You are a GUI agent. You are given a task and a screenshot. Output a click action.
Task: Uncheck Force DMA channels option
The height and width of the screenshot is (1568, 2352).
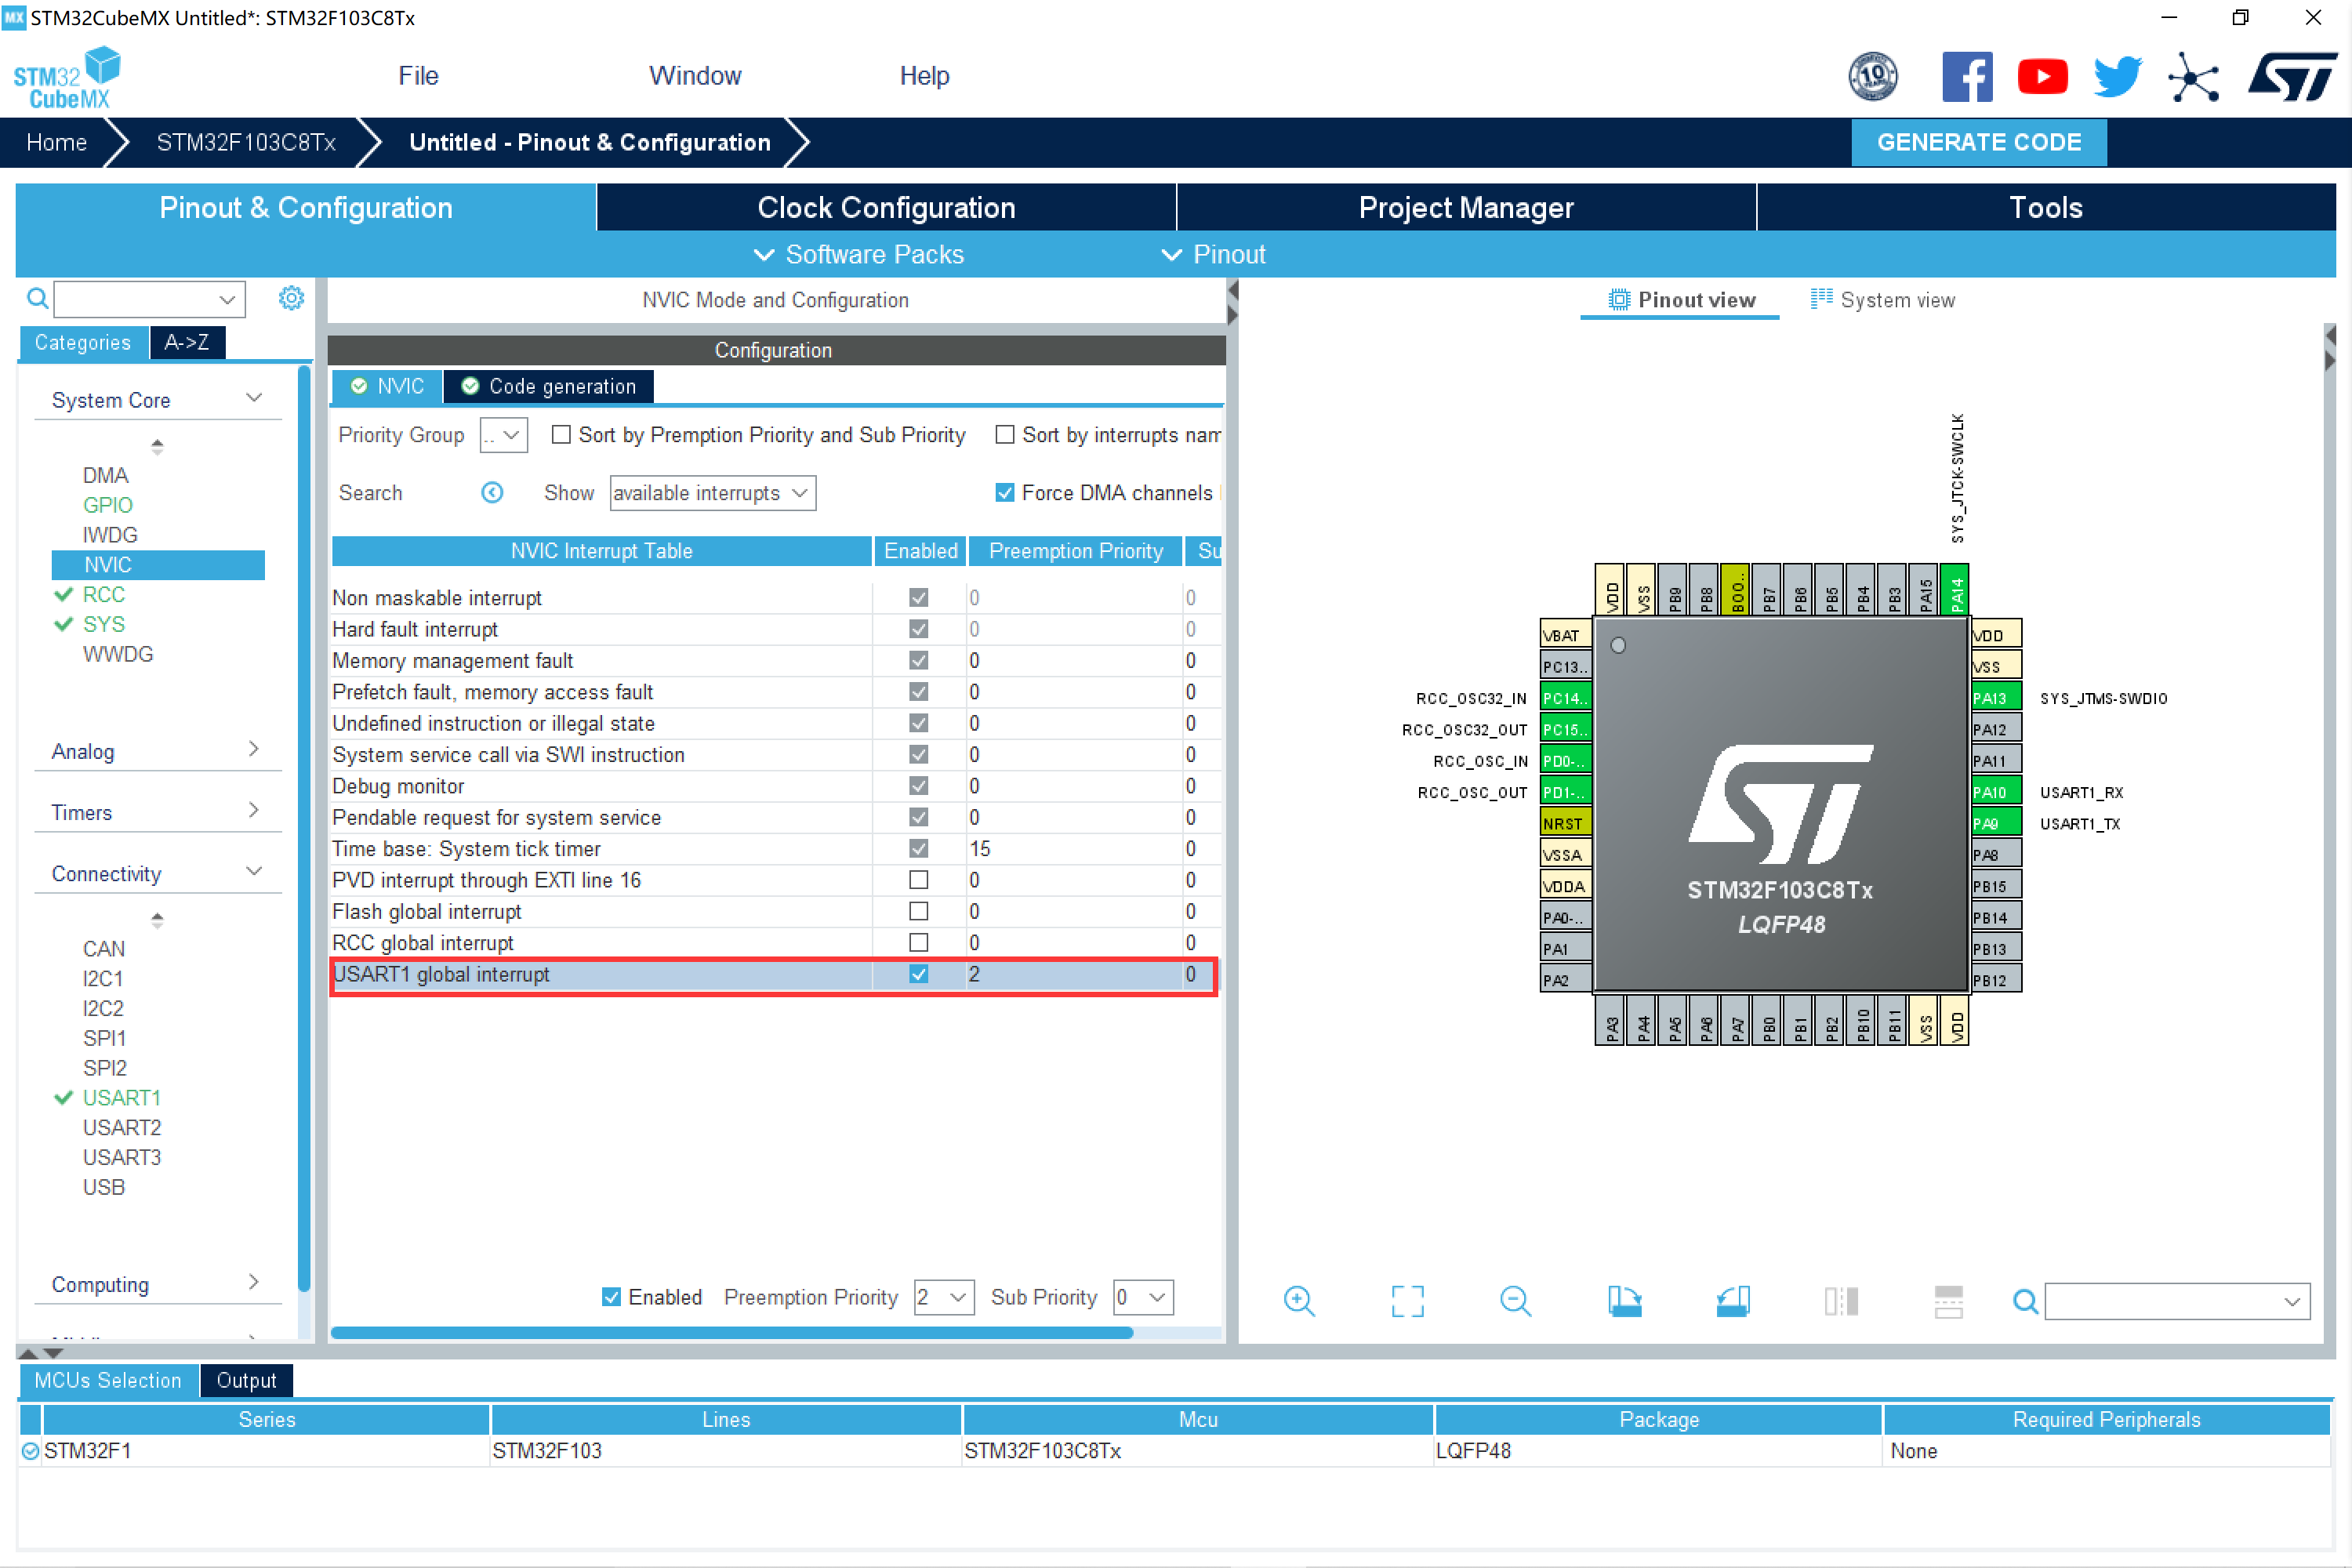1005,492
